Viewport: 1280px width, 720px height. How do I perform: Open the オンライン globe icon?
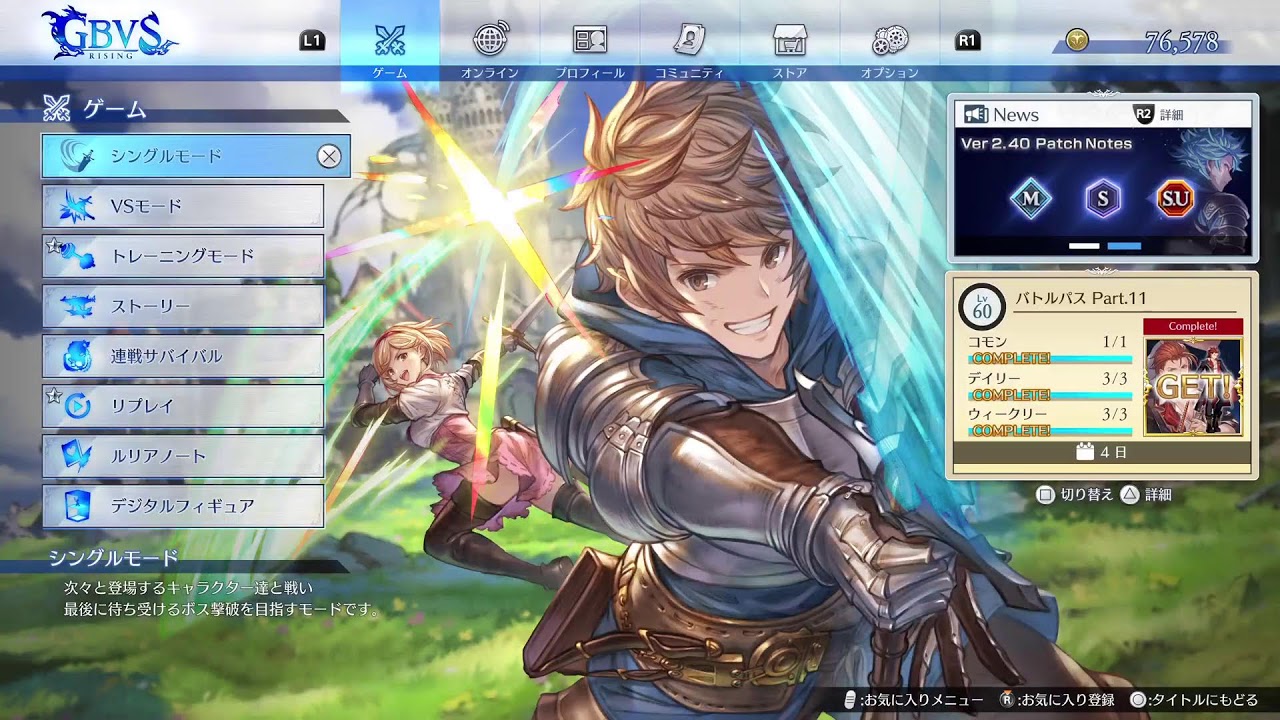click(490, 40)
